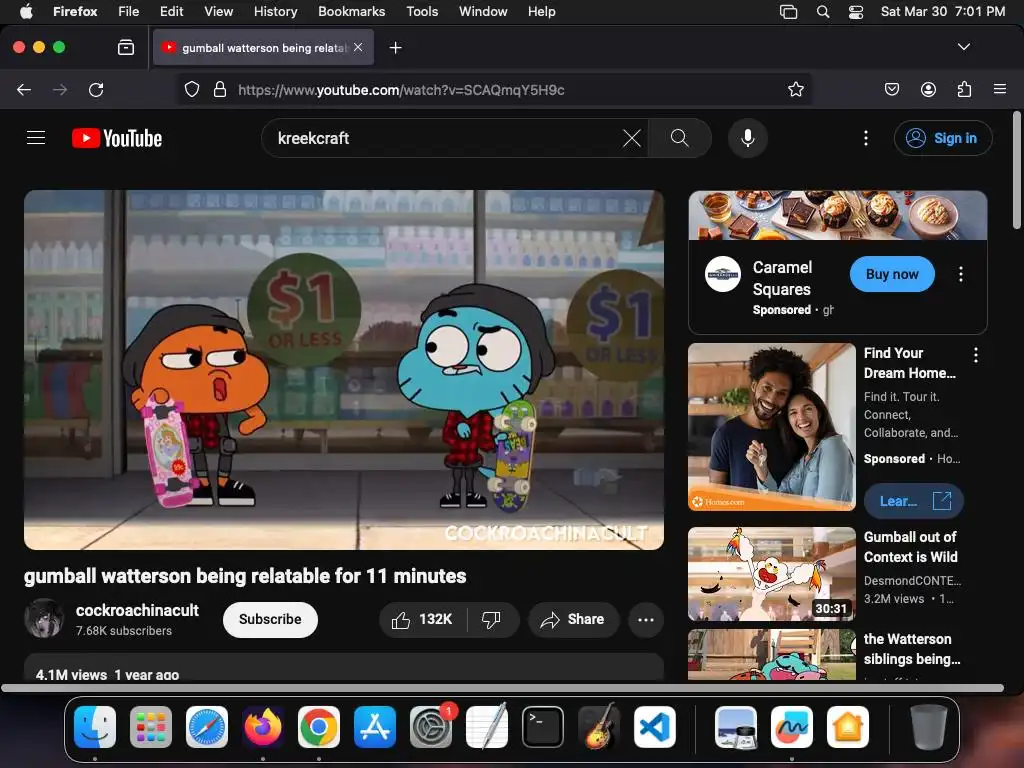Open the Firefox application menu

[1000, 89]
